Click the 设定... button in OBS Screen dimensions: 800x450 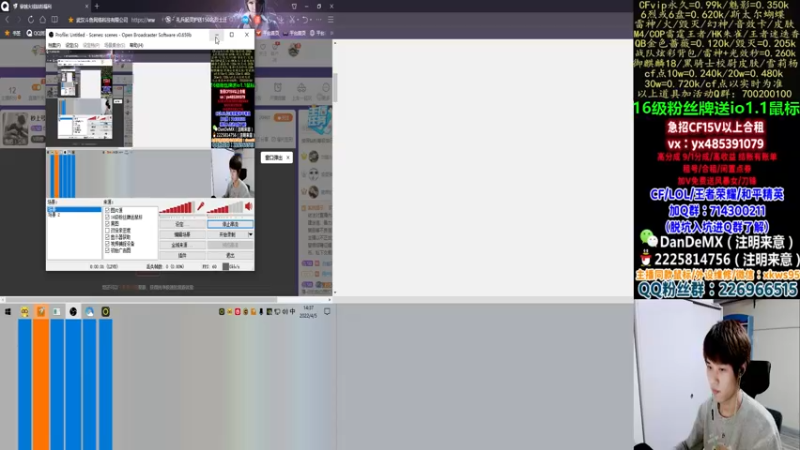183,224
